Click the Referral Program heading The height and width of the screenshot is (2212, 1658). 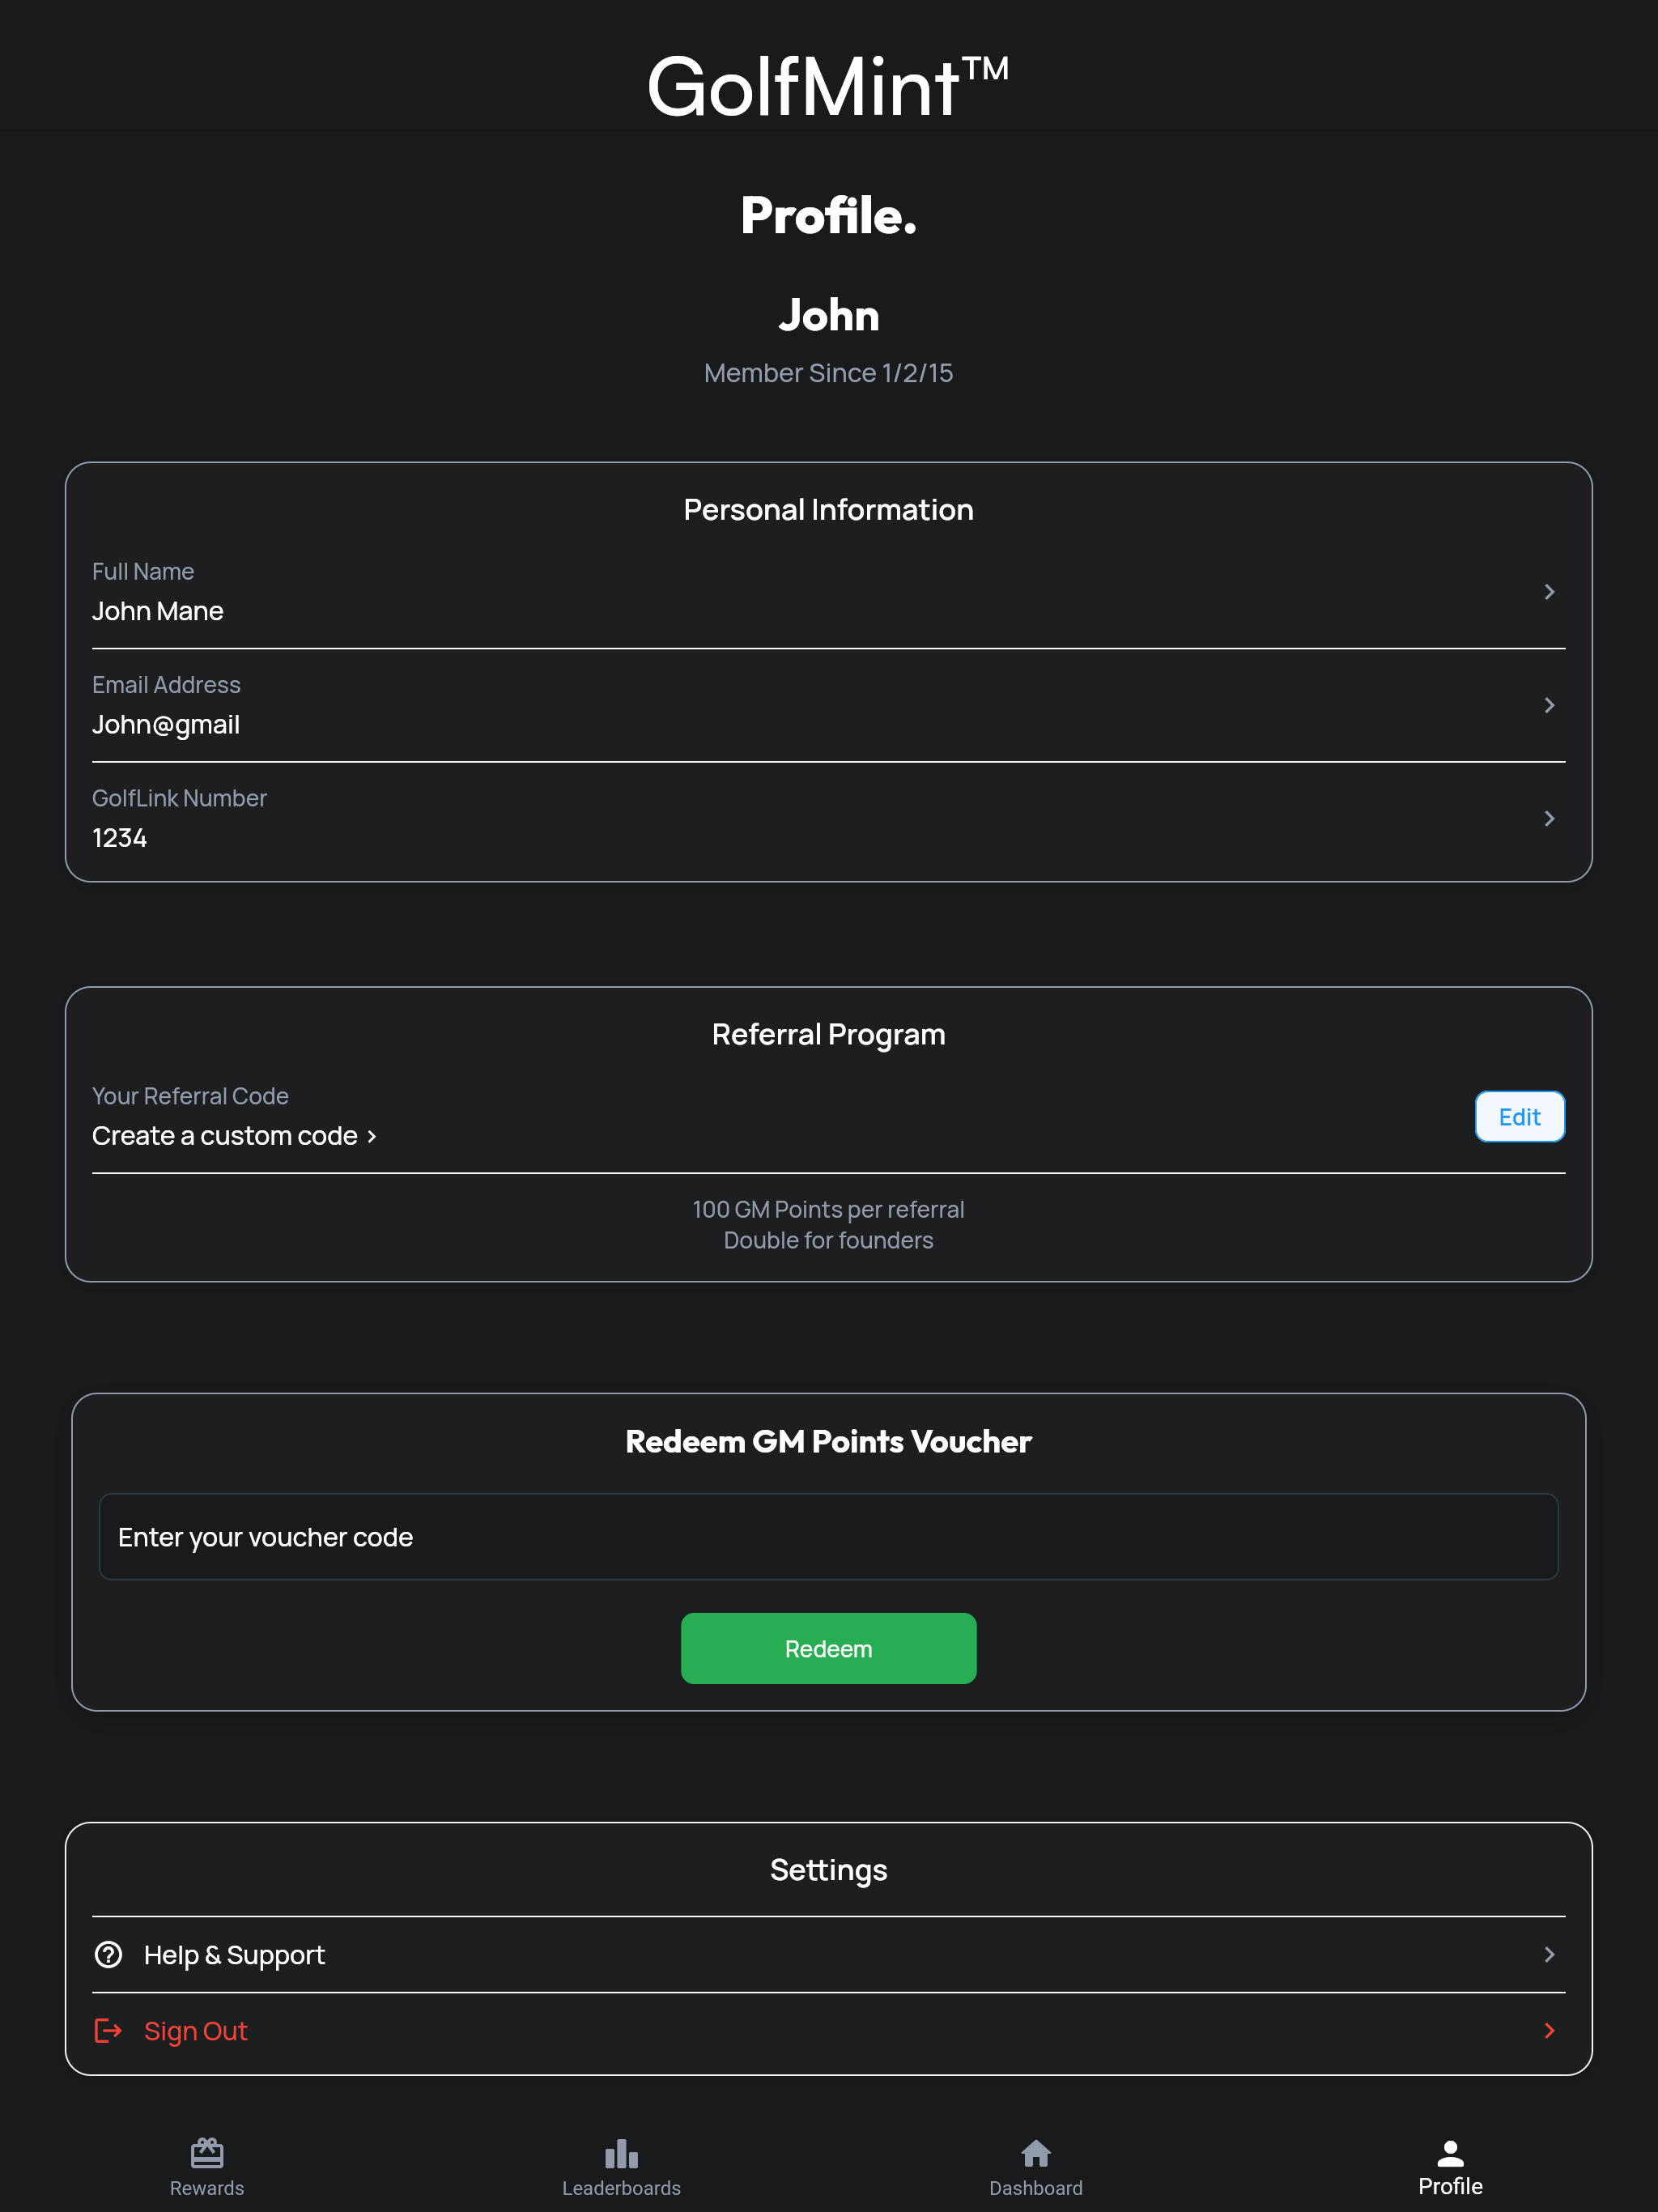coord(829,1034)
